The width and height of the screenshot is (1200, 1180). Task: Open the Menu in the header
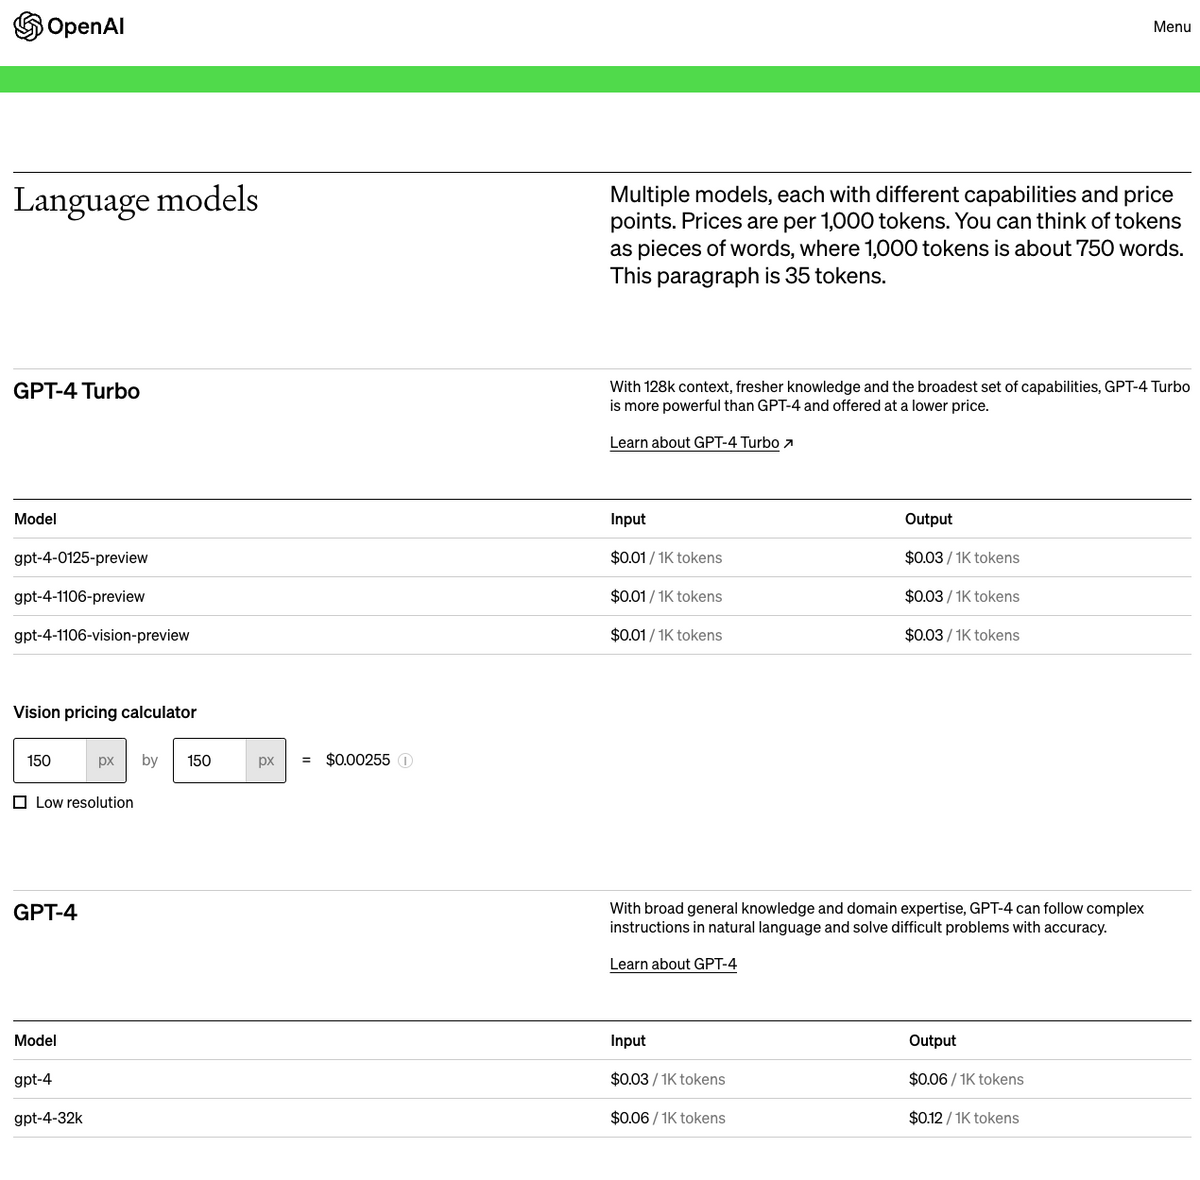1172,27
